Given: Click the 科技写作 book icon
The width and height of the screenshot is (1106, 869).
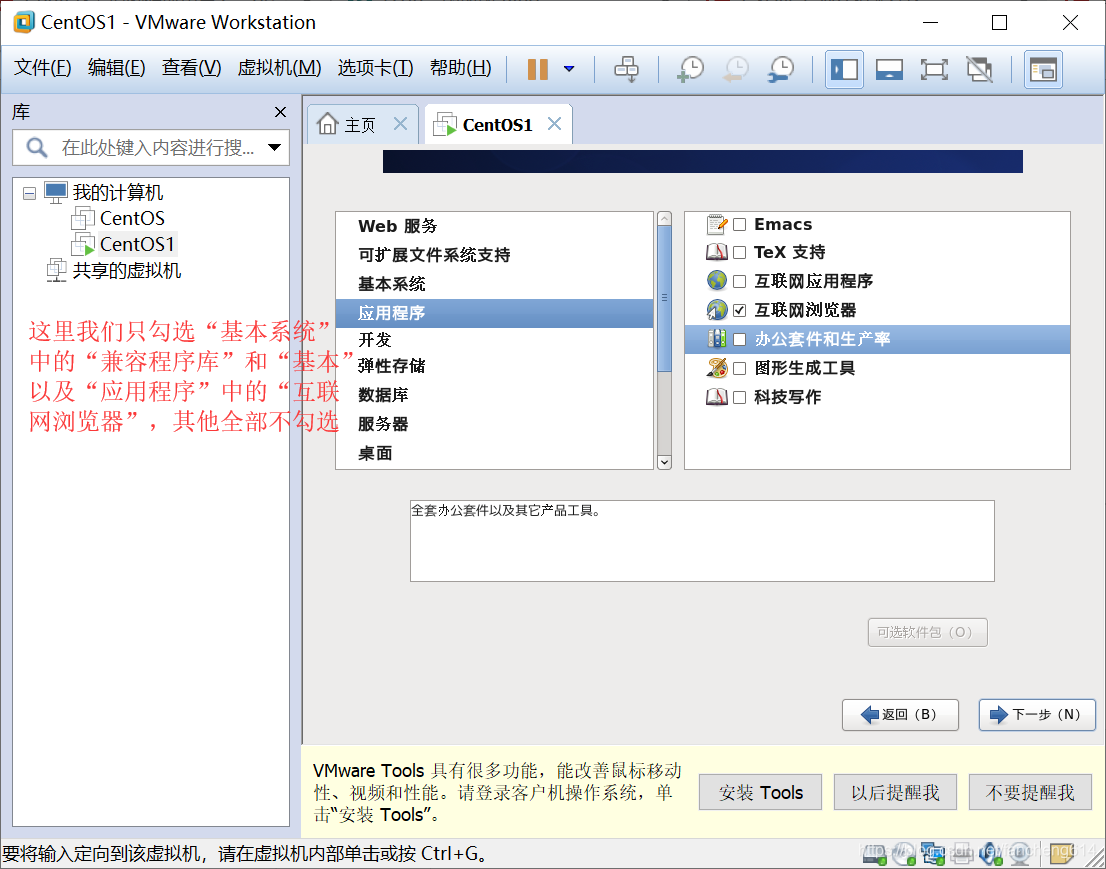Looking at the screenshot, I should click(x=717, y=396).
